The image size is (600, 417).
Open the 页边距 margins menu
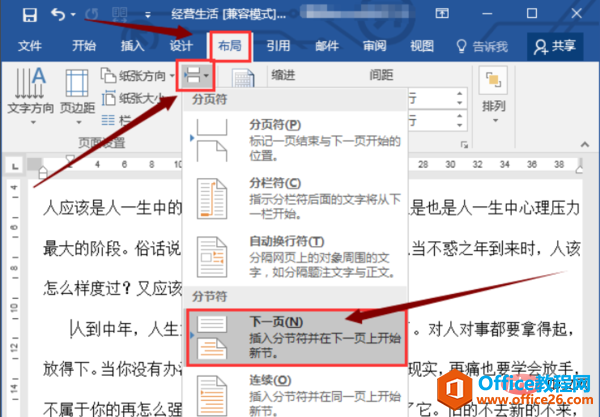[77, 96]
